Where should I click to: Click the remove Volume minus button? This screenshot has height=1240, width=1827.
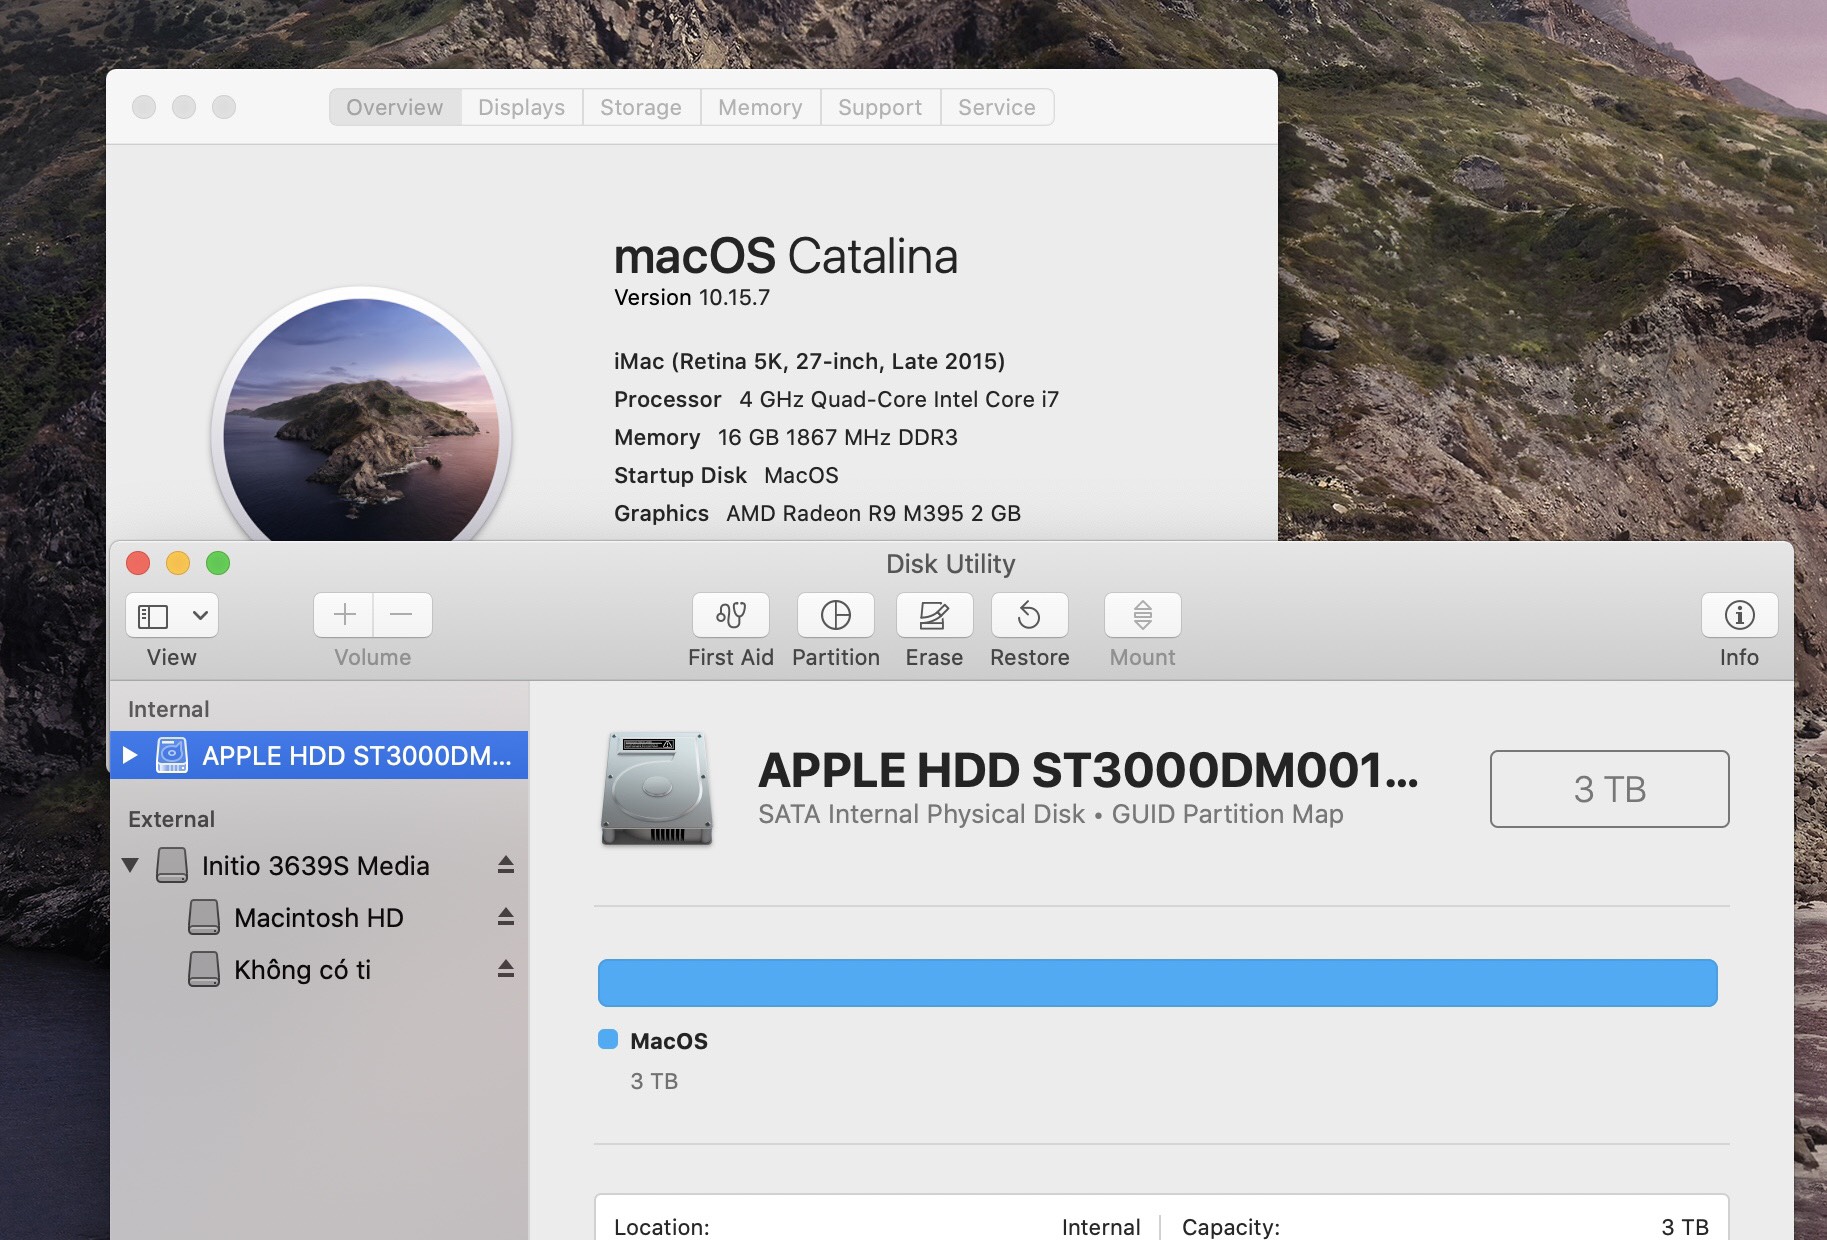[402, 615]
